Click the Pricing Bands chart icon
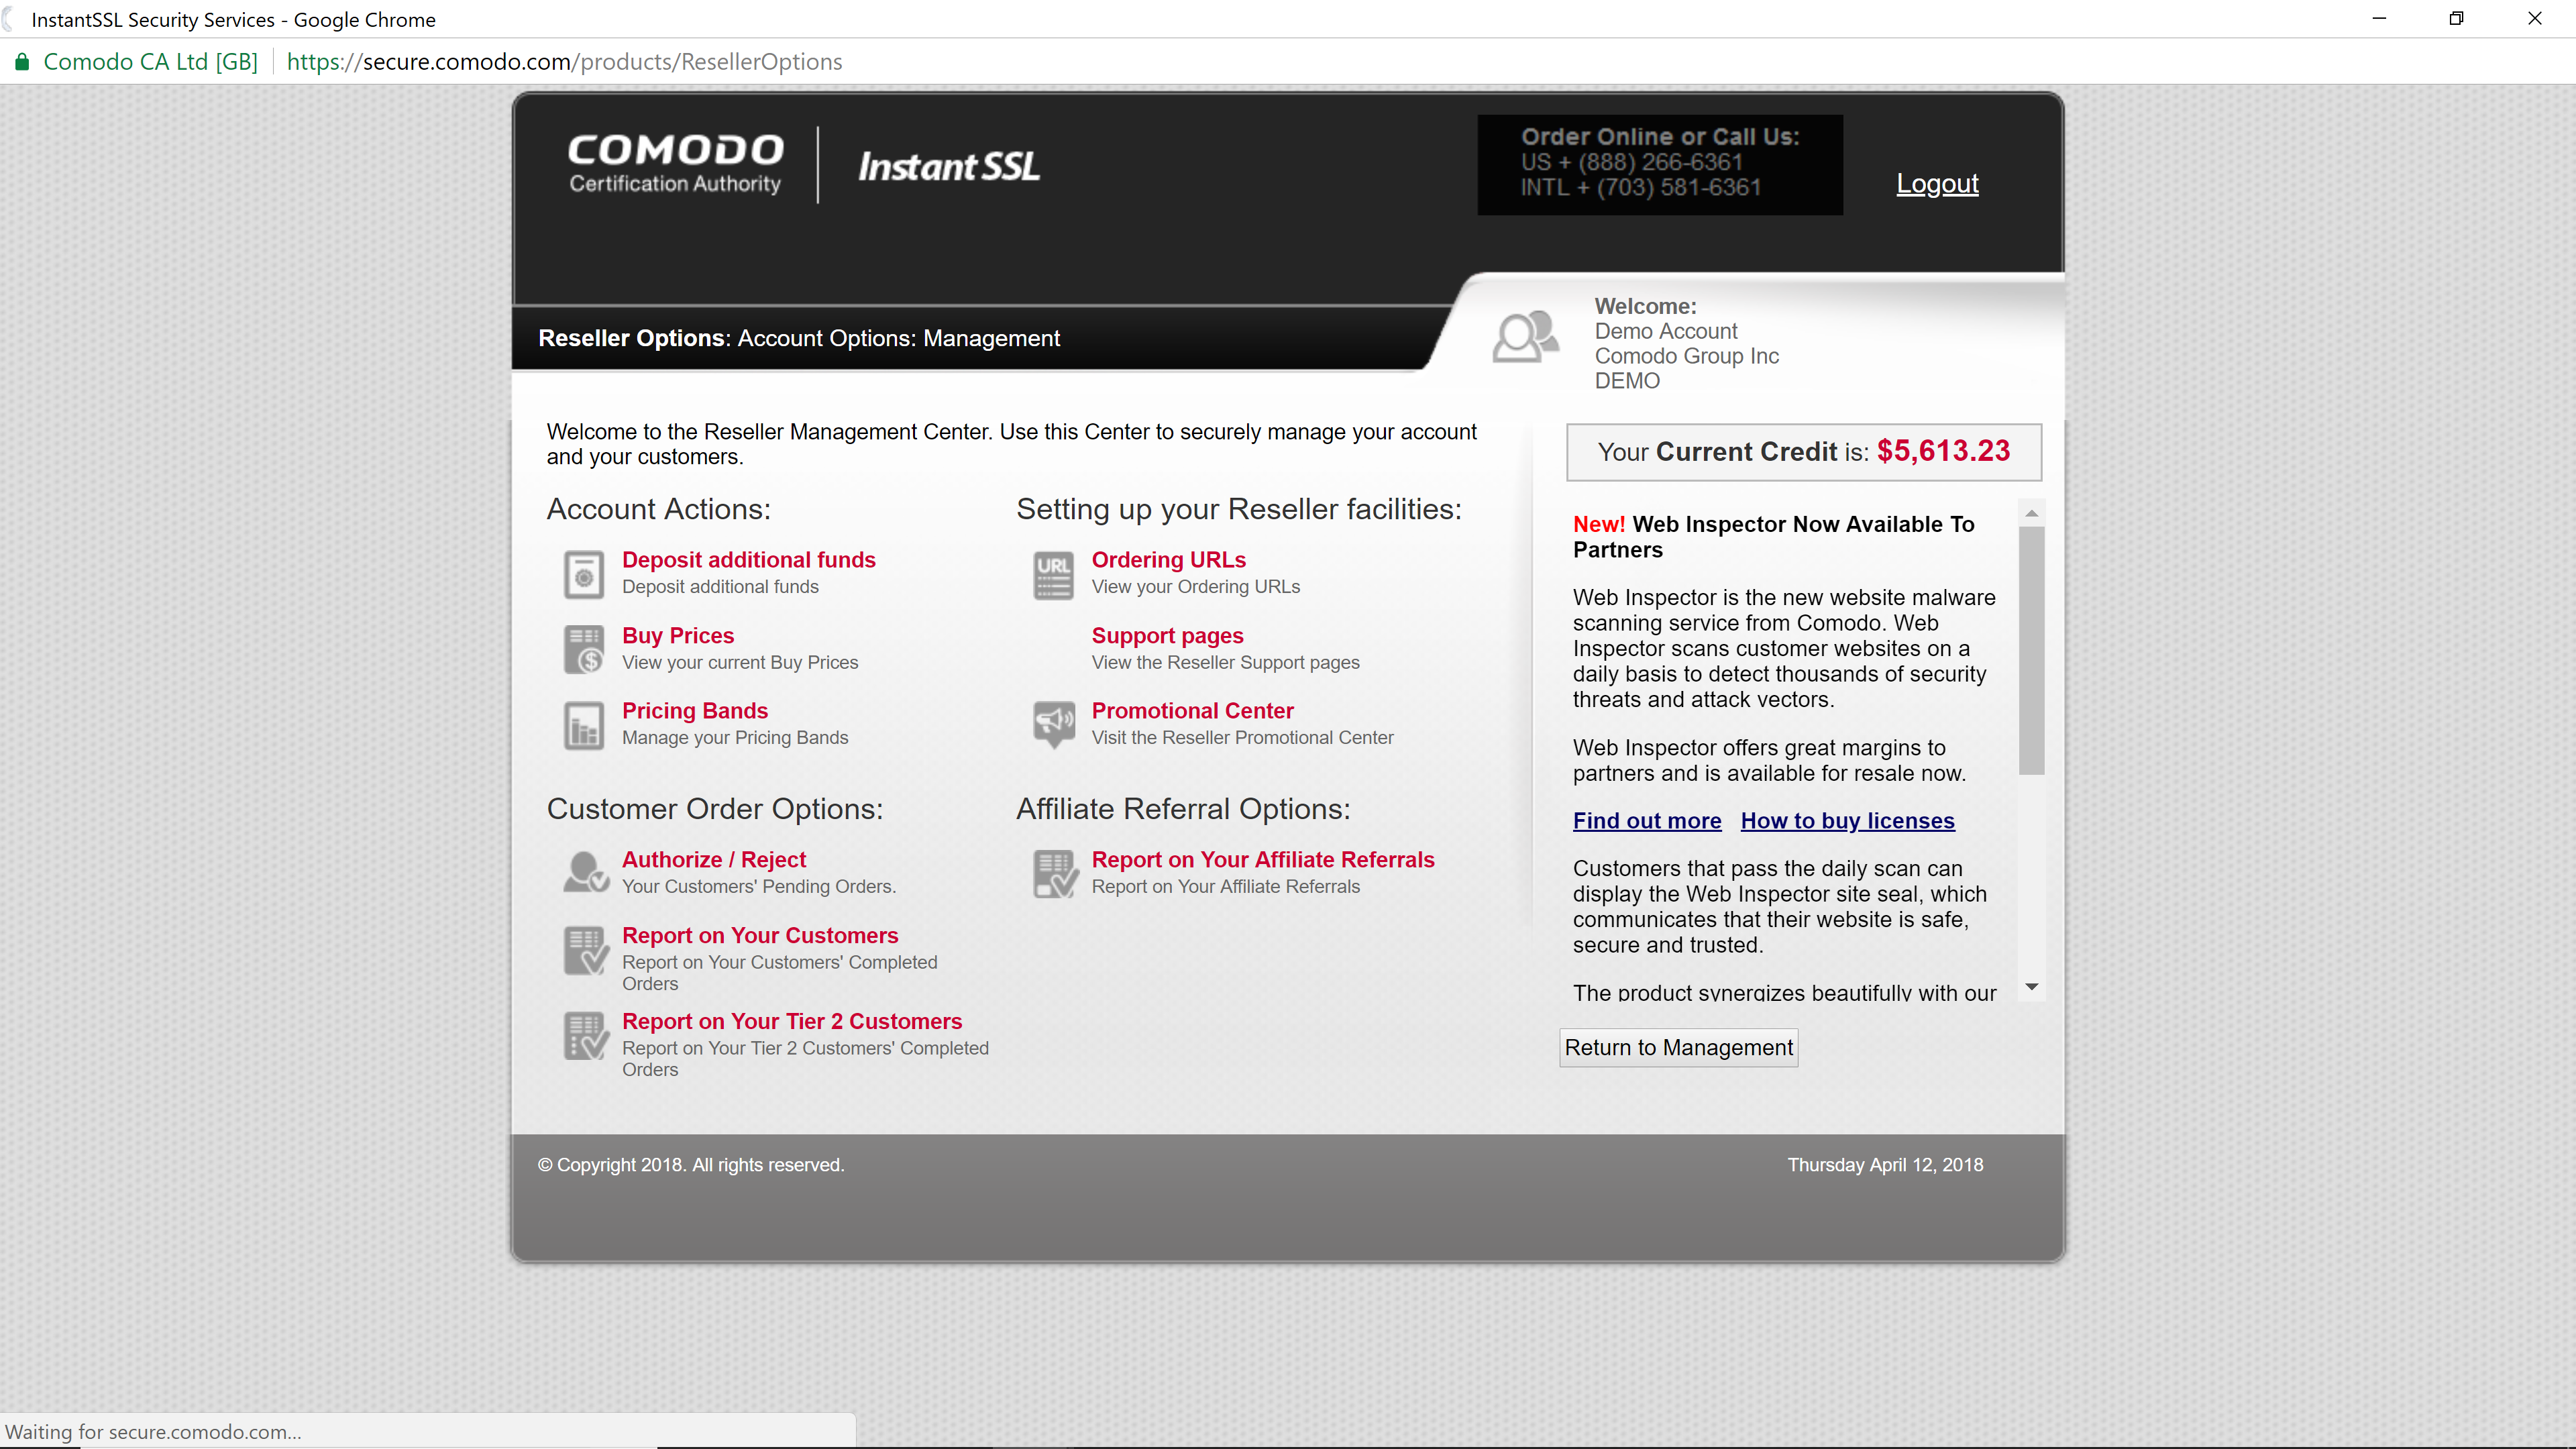This screenshot has width=2576, height=1449. click(x=584, y=725)
